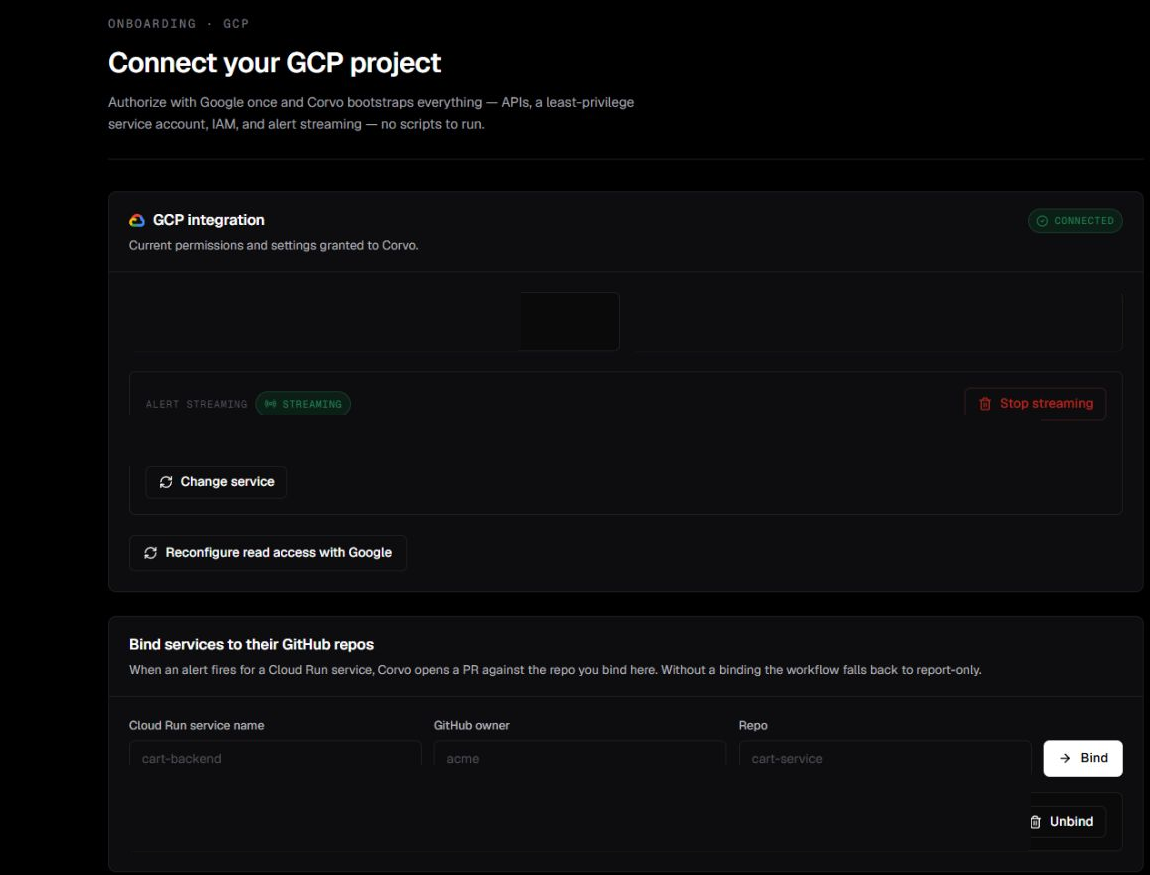Screen dimensions: 1150x875
Task: Click the "GCP integration" title
Action: [x=208, y=220]
